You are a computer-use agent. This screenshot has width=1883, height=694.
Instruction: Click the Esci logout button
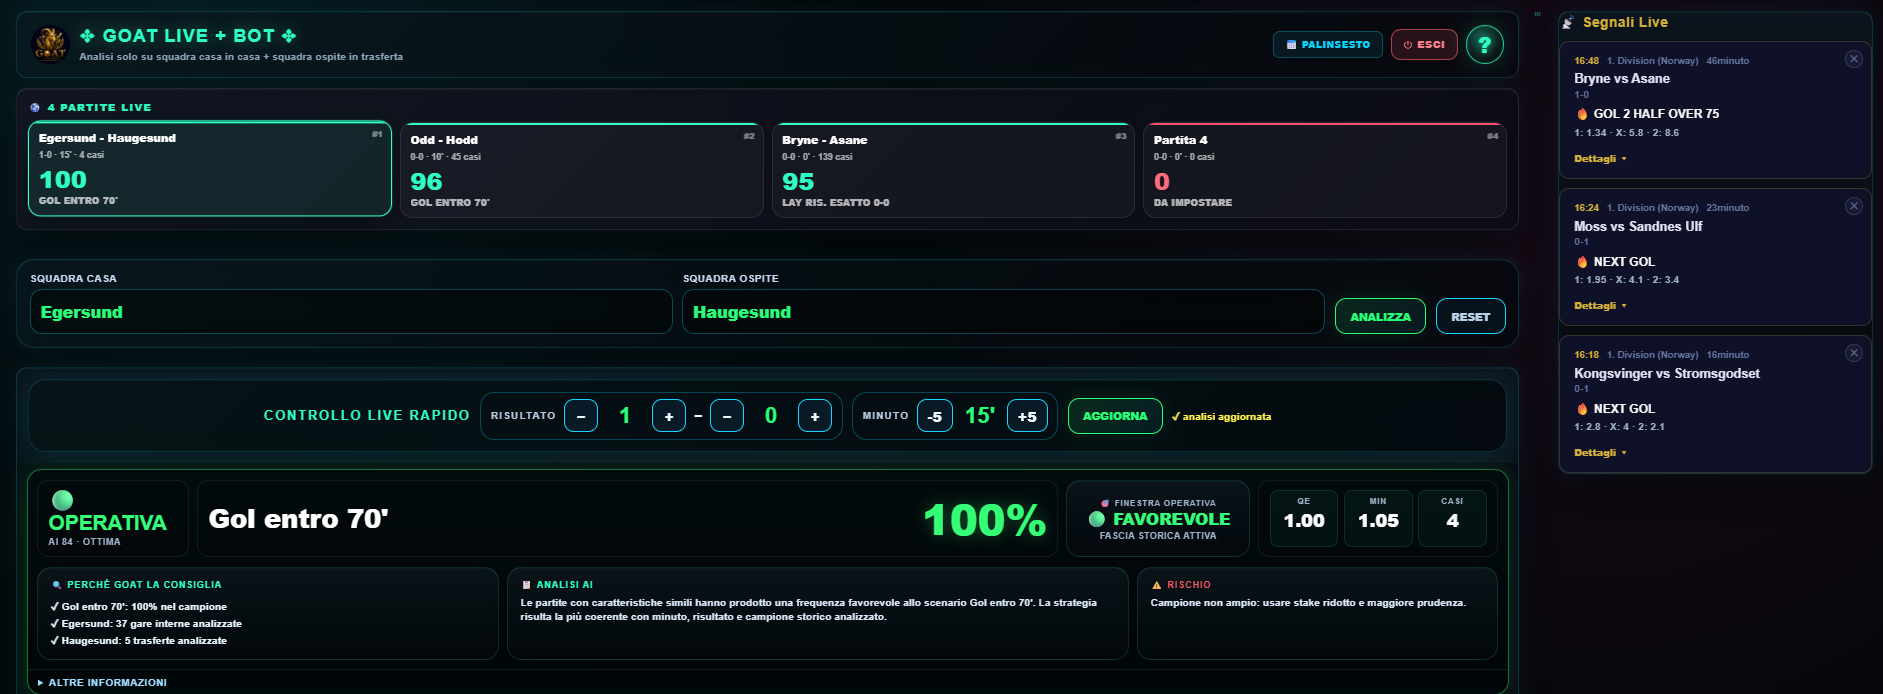(1424, 45)
